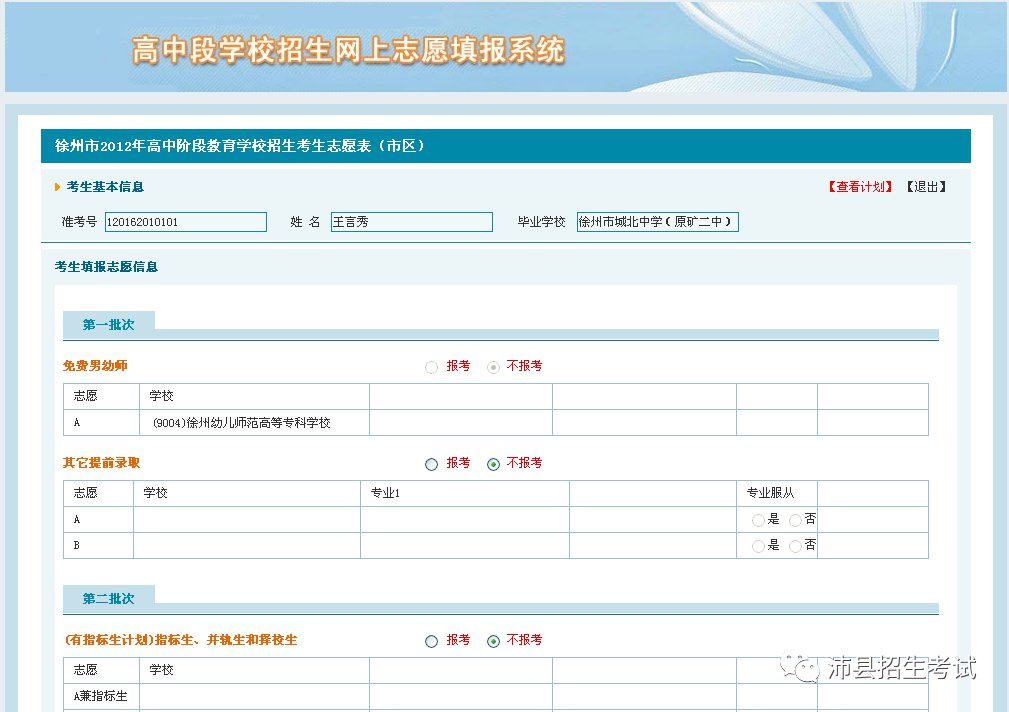Click the orange arrow beside 考生基本信息
The image size is (1009, 712).
58,187
